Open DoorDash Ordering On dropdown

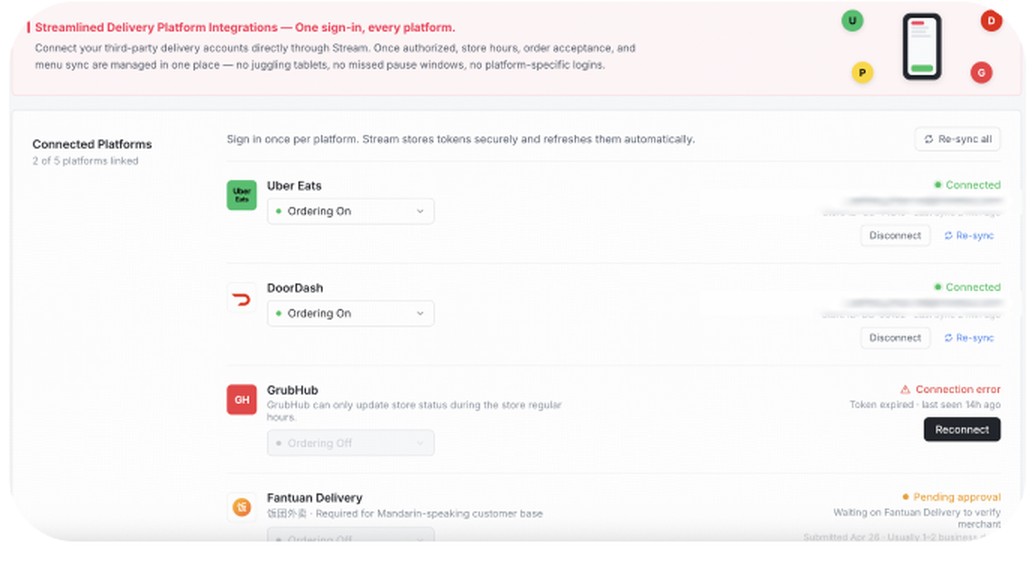tap(351, 314)
